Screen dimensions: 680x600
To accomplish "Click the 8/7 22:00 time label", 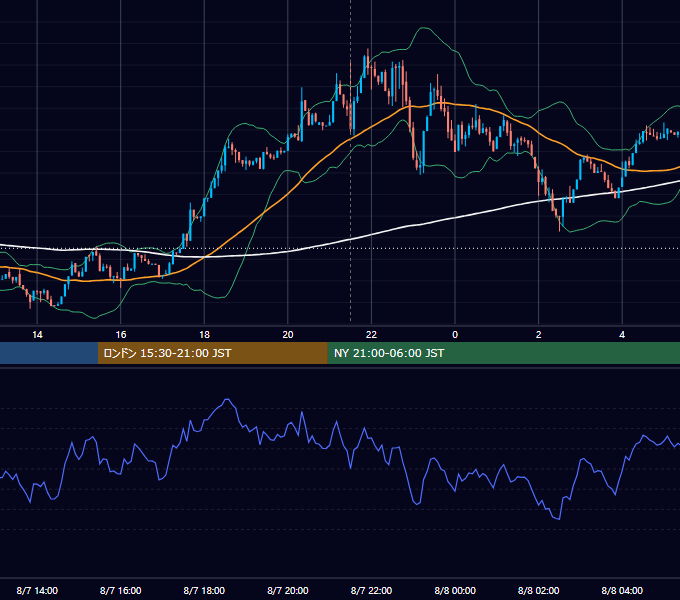I will tap(371, 590).
